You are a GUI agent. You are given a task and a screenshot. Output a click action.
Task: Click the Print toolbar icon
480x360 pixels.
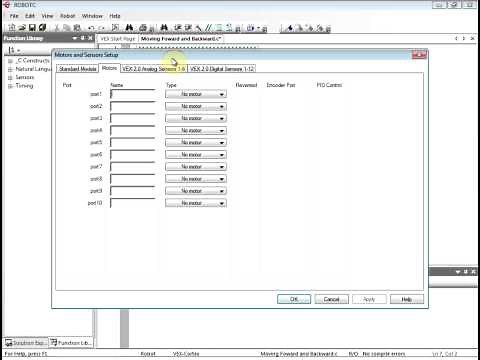click(143, 28)
